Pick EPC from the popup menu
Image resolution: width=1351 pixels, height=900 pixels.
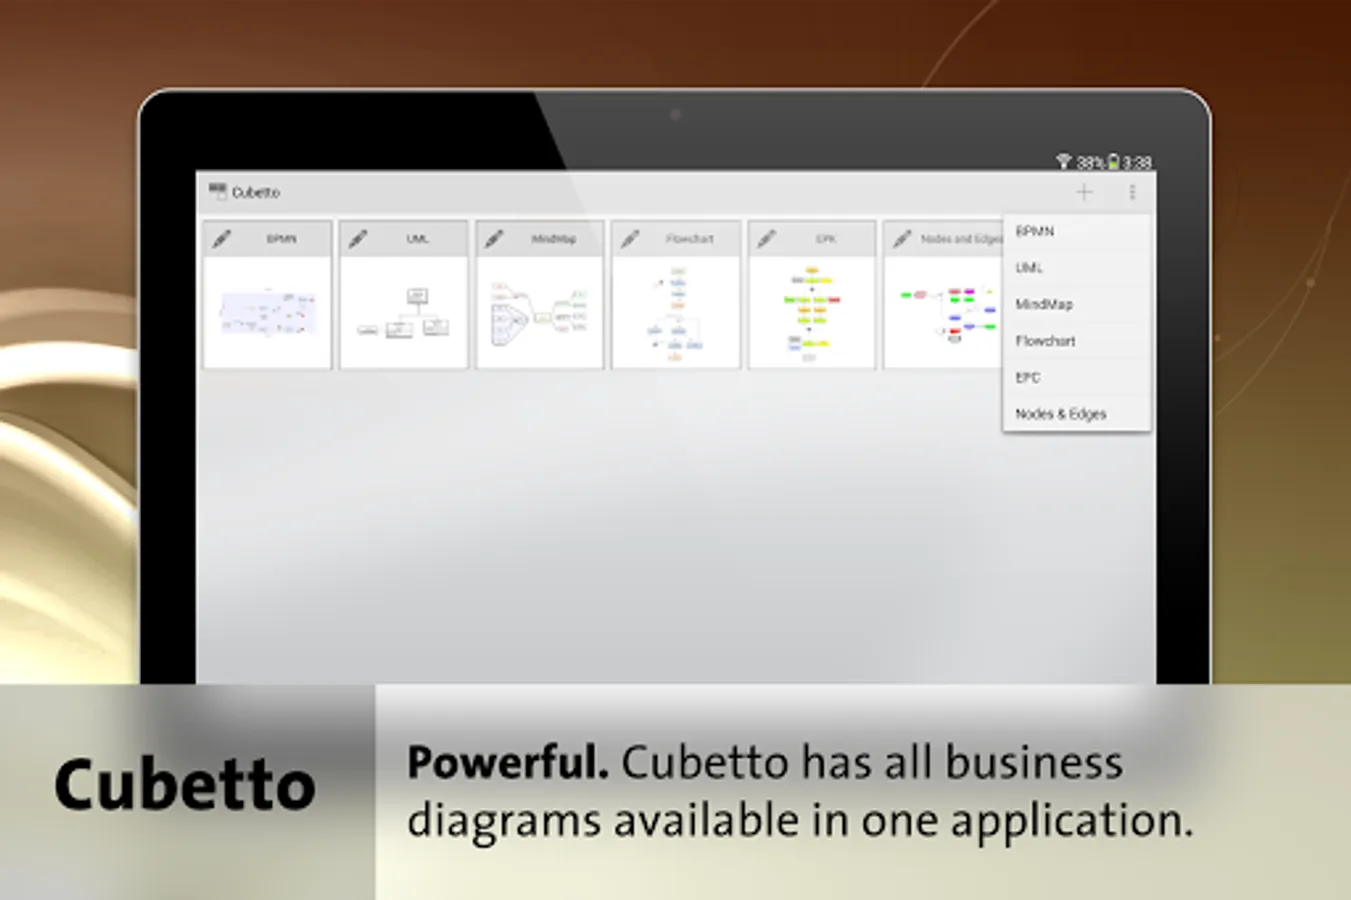pyautogui.click(x=1077, y=377)
